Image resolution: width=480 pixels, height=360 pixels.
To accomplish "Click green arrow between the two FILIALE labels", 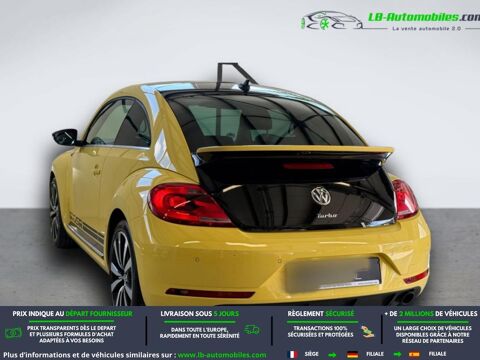I will coord(397,354).
